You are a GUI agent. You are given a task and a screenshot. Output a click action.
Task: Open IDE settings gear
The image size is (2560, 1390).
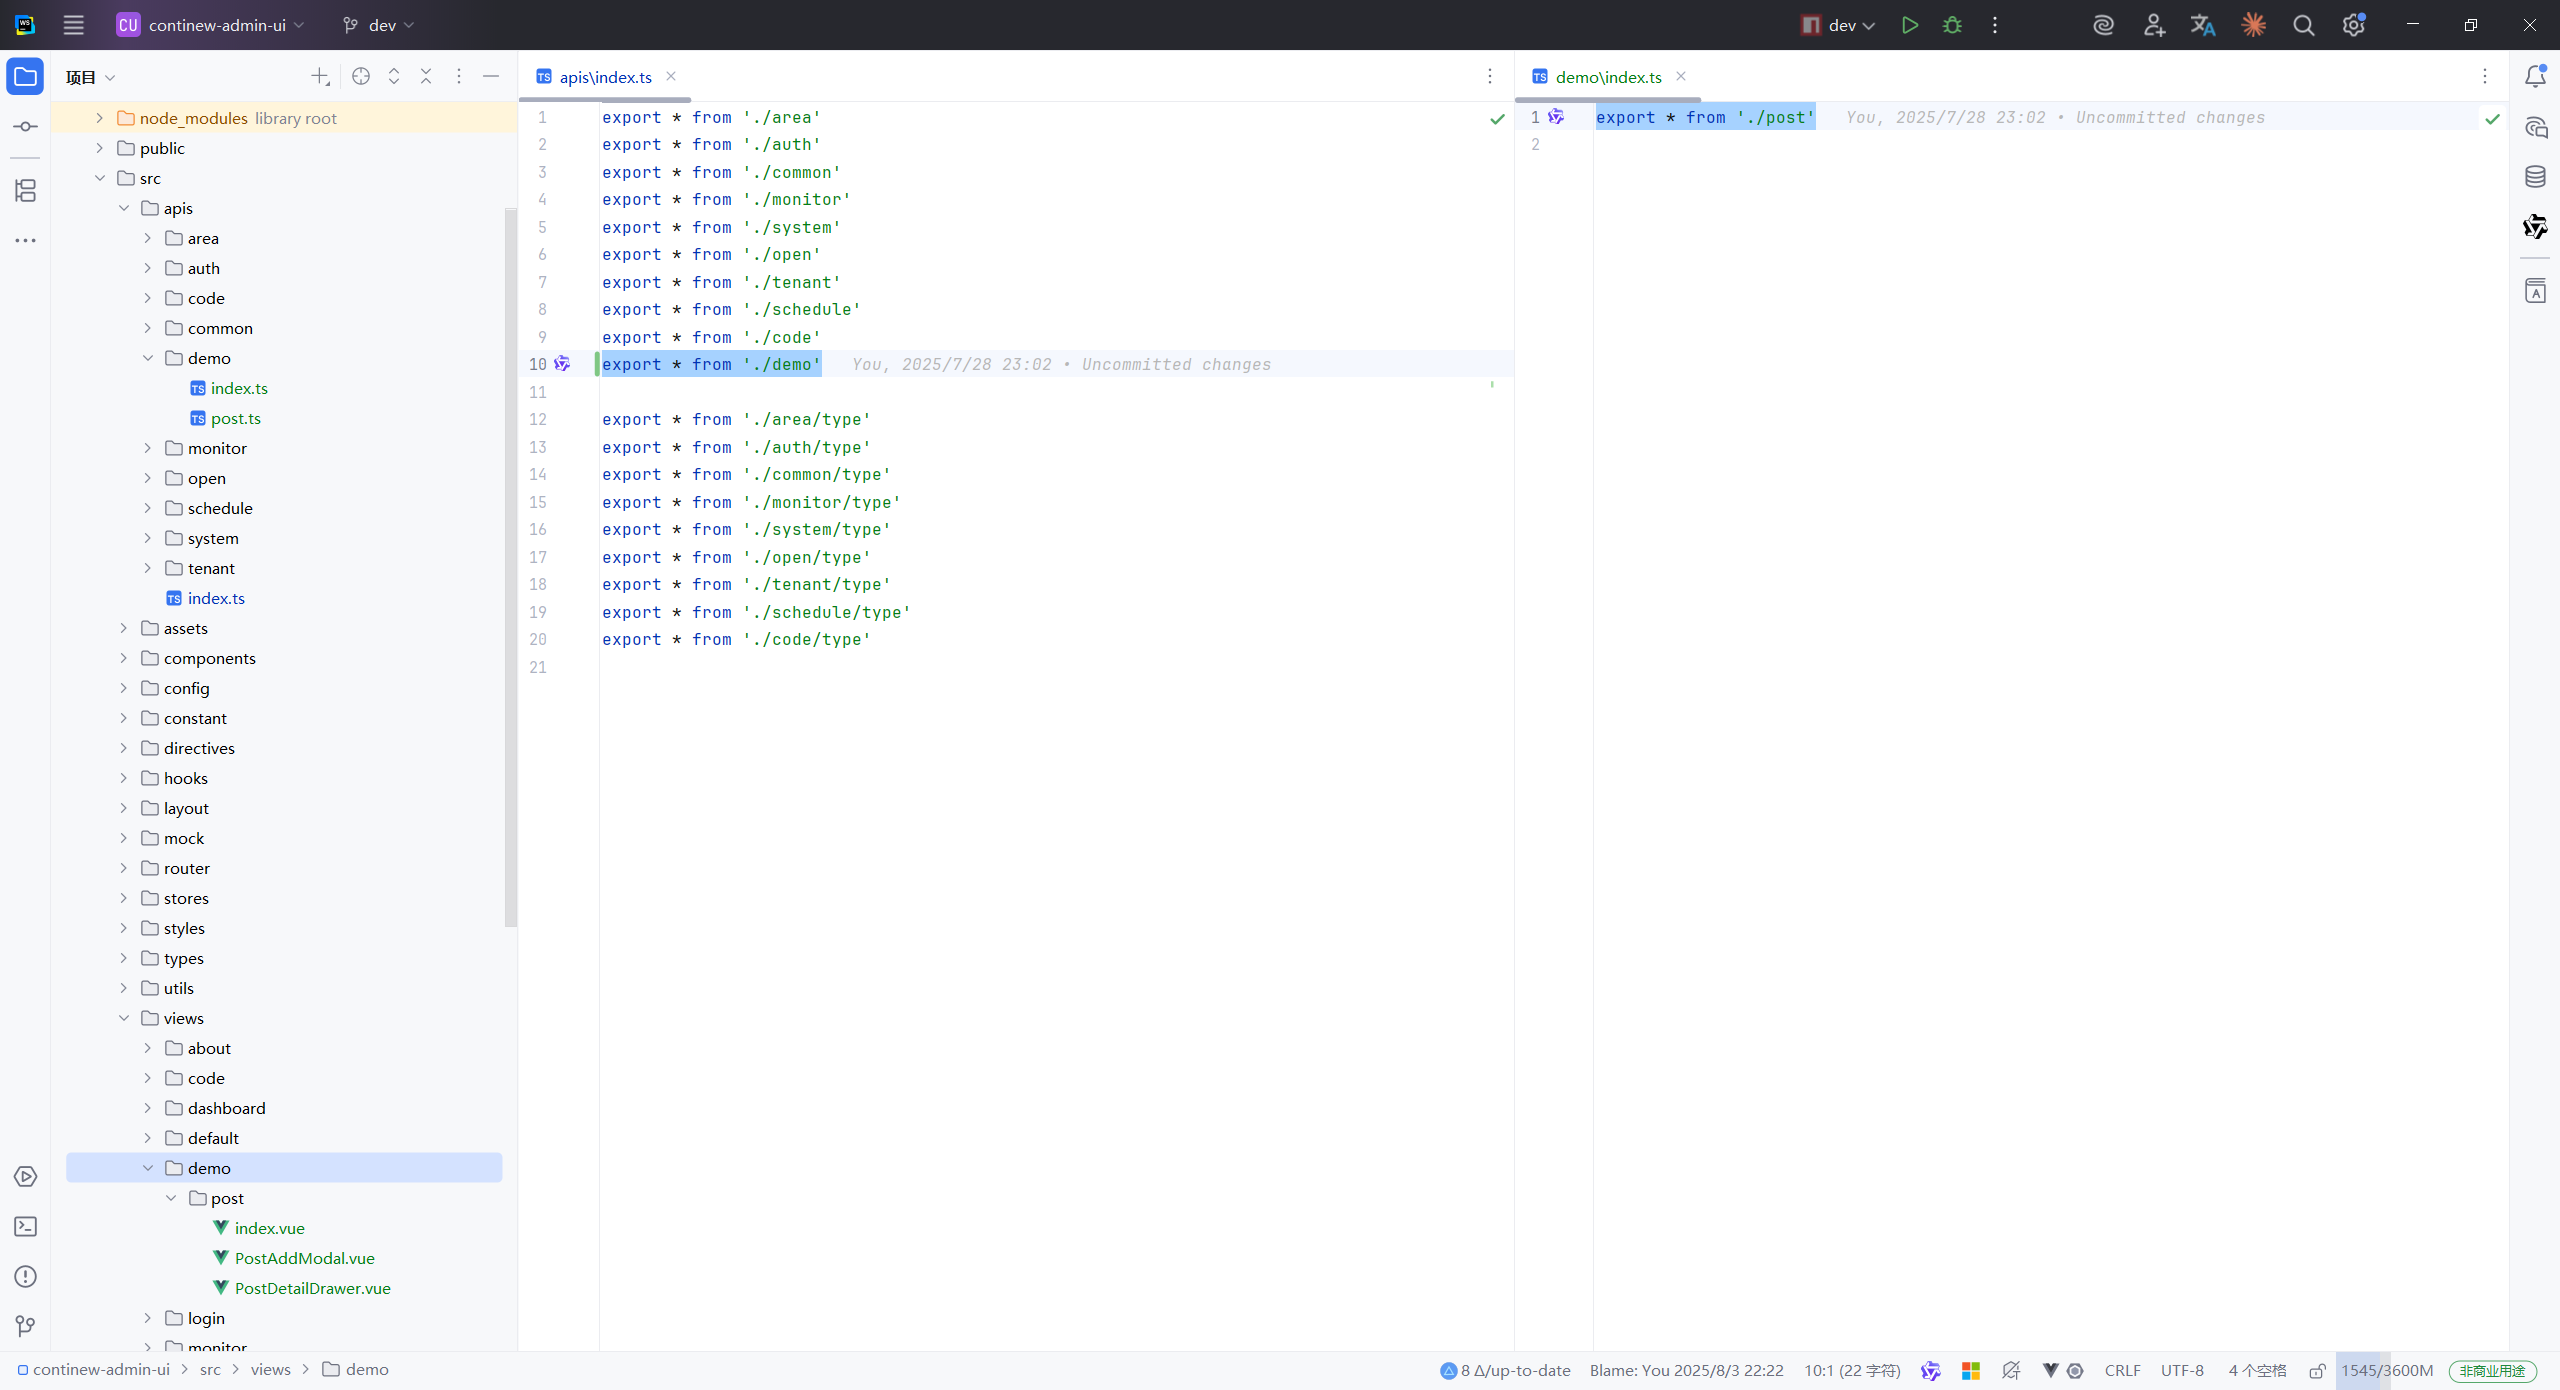click(2354, 25)
